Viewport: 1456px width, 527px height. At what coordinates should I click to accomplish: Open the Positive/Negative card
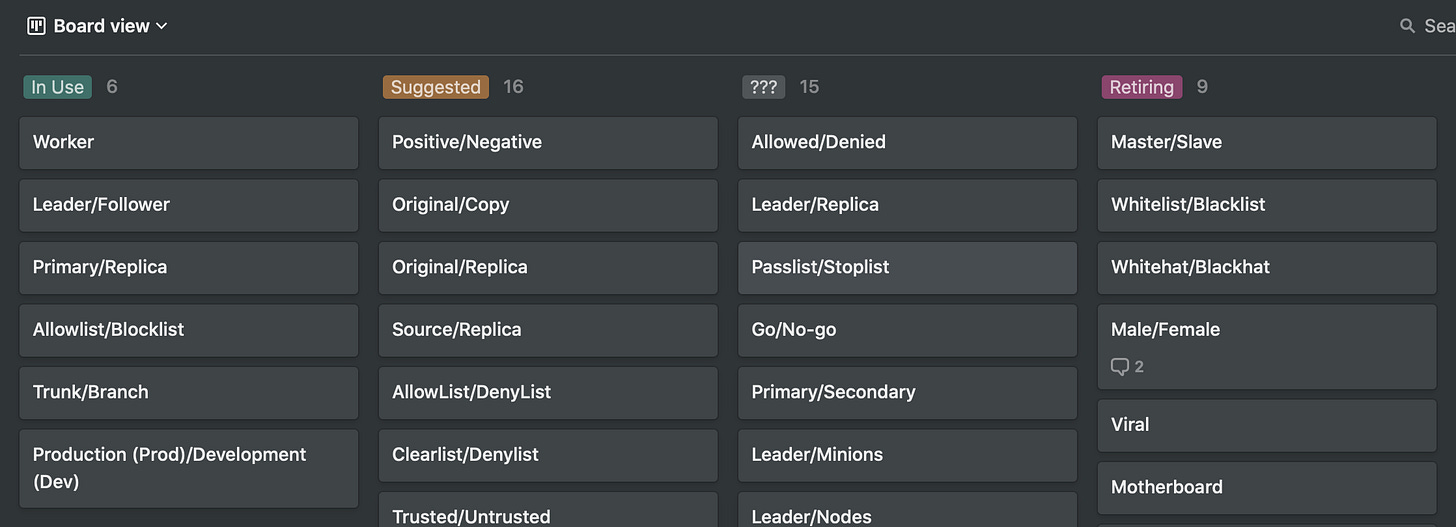click(x=548, y=143)
